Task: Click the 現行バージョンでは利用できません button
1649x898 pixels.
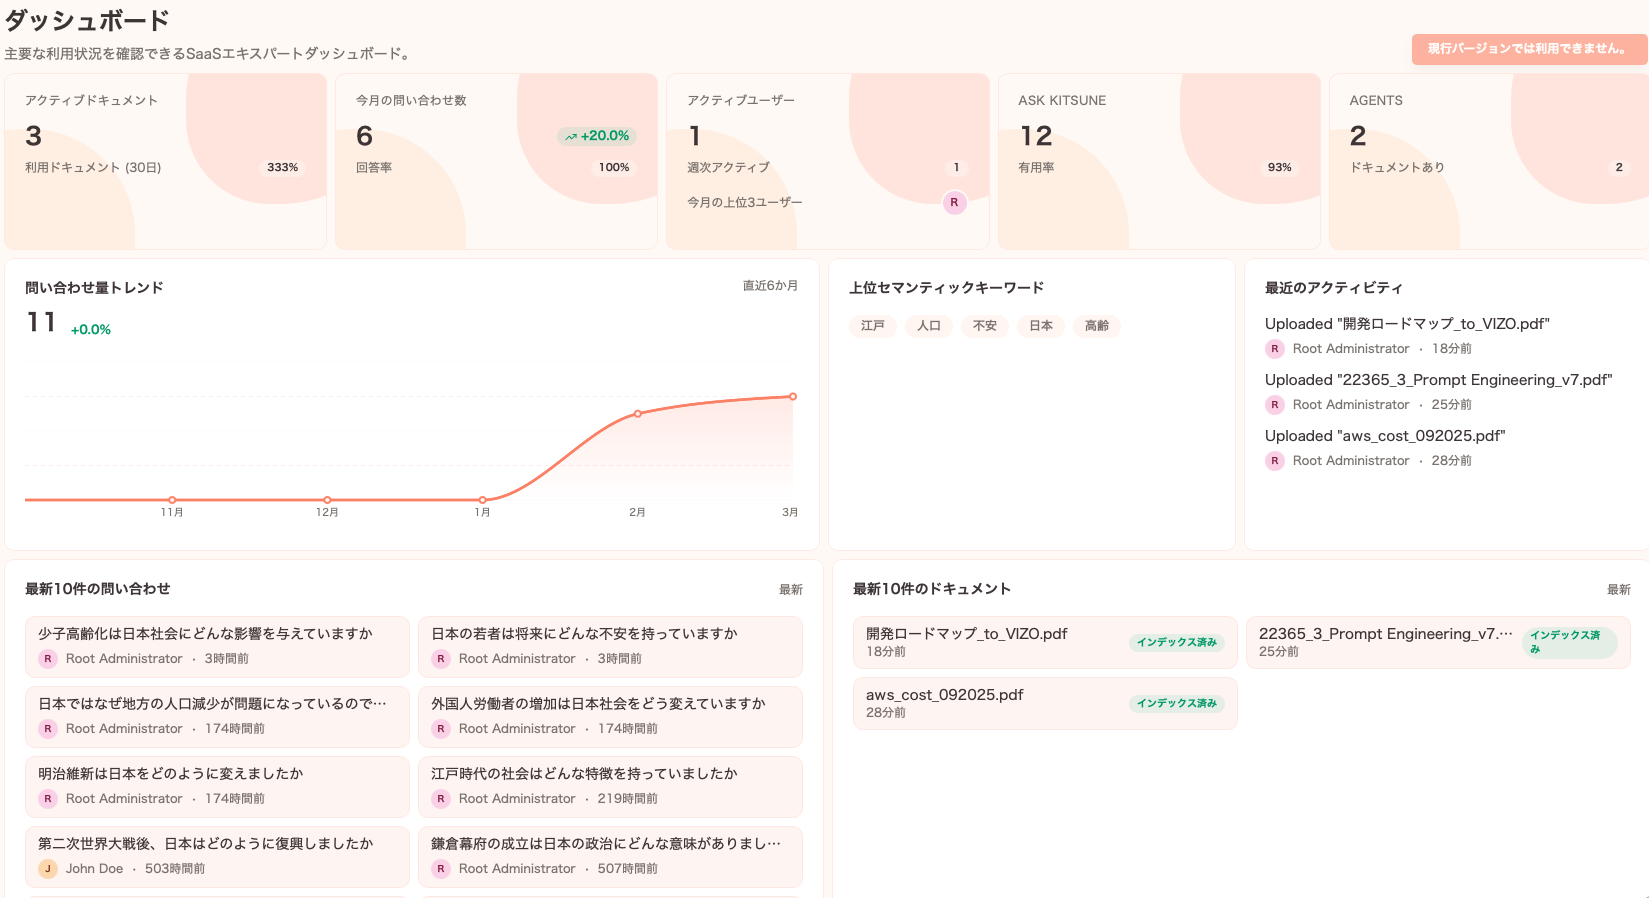Action: (1525, 49)
